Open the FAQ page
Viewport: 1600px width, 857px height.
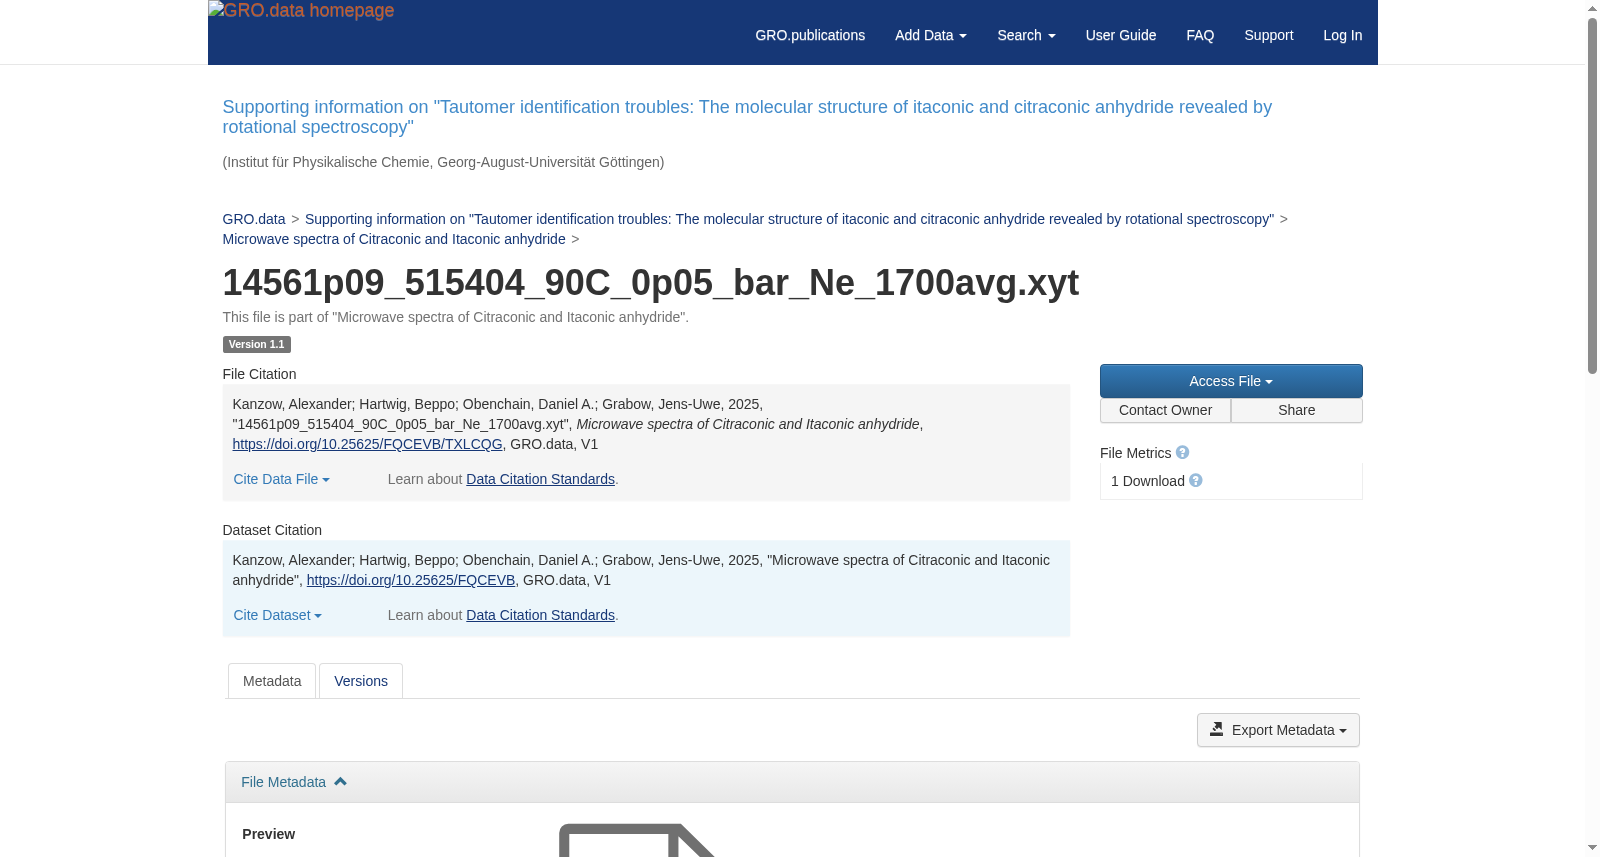click(1200, 35)
